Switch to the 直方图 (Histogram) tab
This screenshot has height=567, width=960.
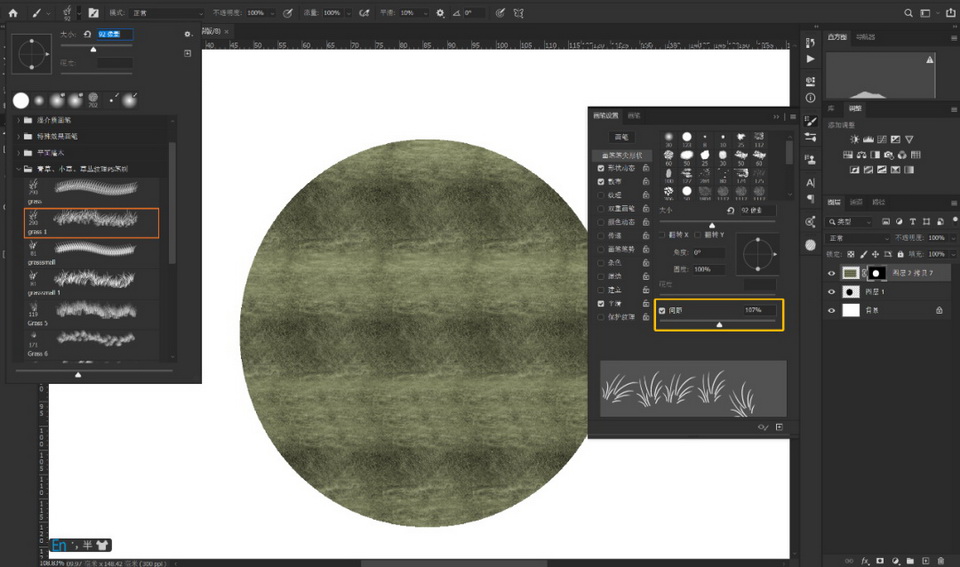pyautogui.click(x=837, y=37)
